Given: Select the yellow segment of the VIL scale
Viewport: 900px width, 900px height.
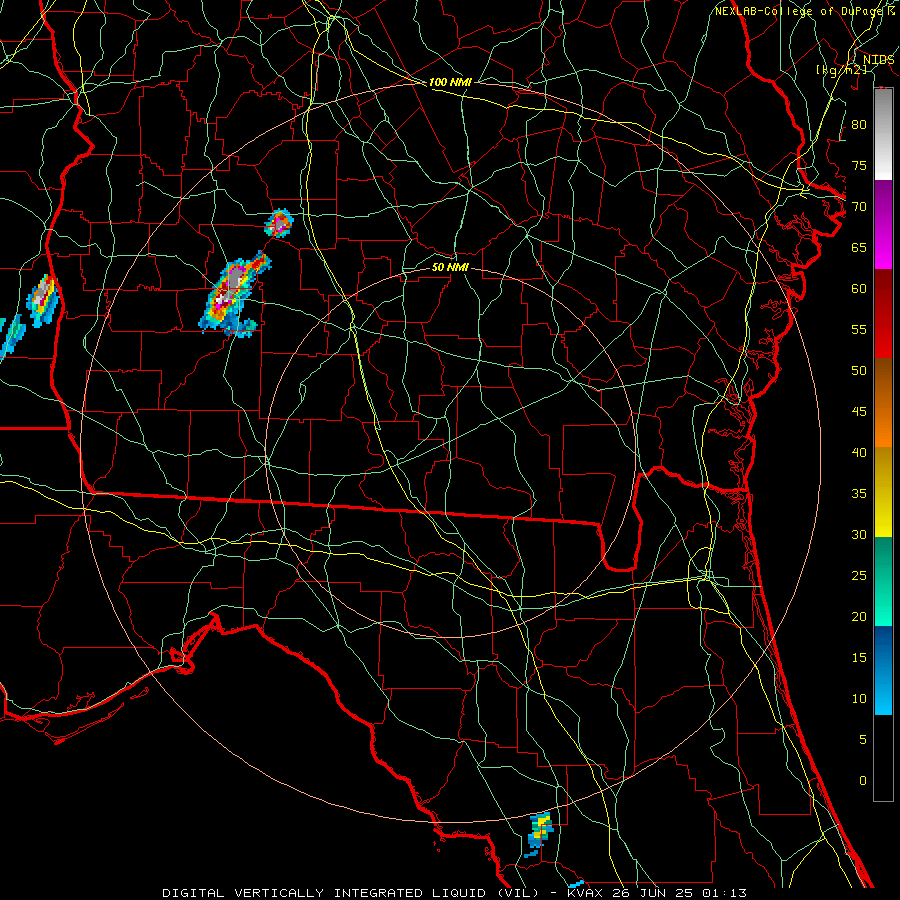Looking at the screenshot, I should 883,492.
